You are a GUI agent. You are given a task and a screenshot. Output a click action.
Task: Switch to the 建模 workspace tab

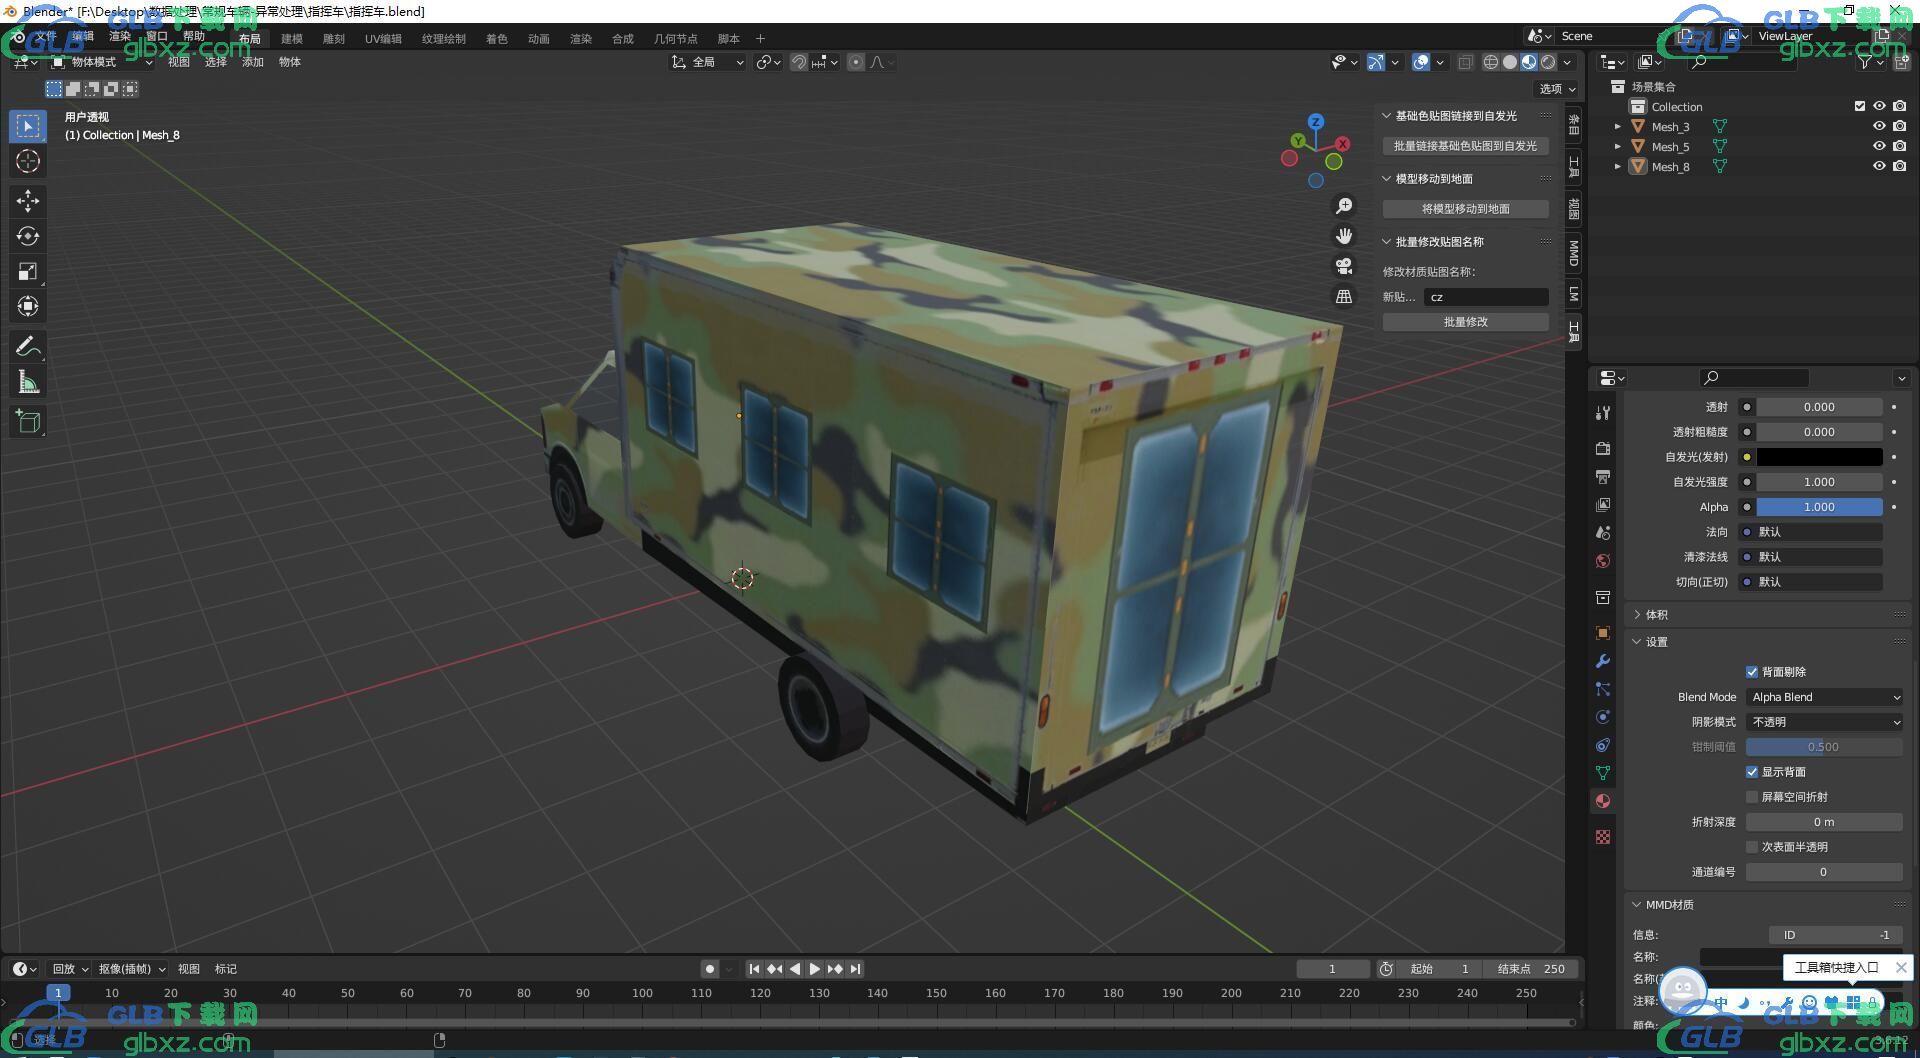pos(292,39)
